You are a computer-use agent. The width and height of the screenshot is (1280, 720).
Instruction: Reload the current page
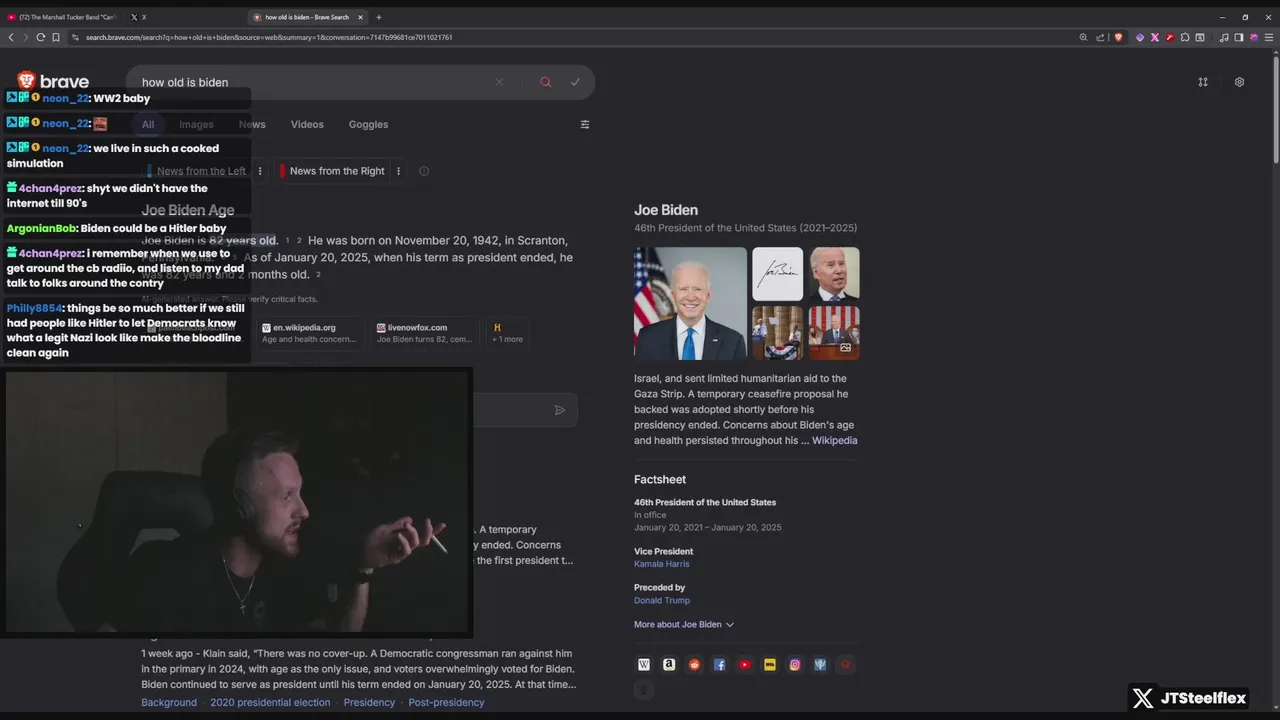point(41,37)
